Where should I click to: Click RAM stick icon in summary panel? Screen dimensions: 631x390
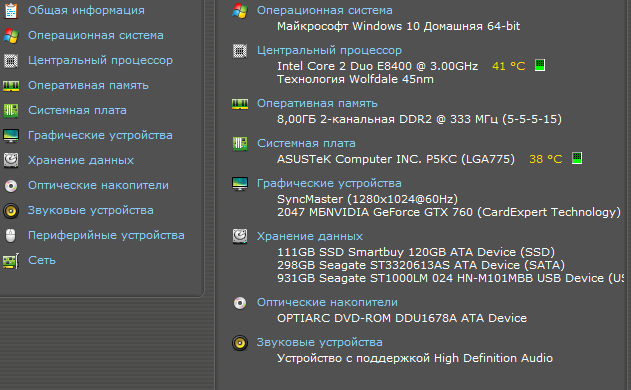(x=240, y=104)
